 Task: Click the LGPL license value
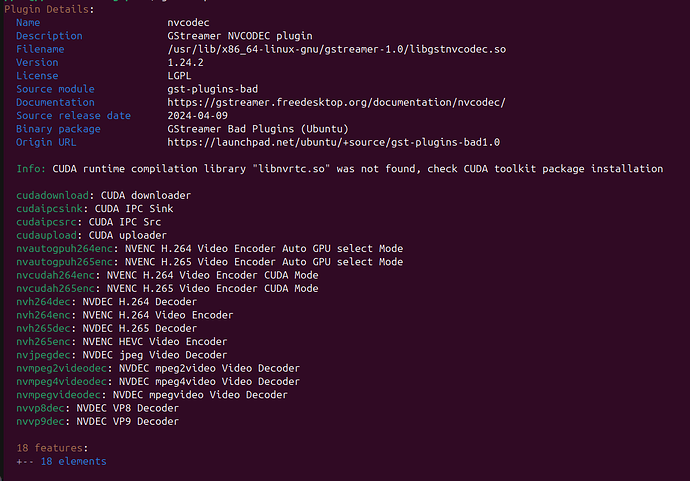coord(181,75)
